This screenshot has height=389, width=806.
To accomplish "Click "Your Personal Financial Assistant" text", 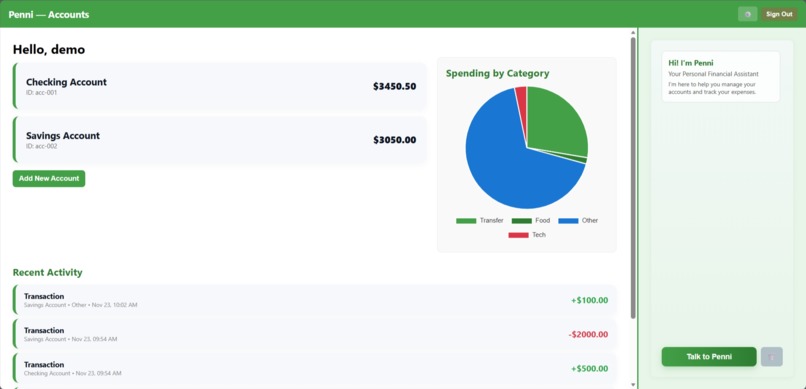I will (x=713, y=74).
